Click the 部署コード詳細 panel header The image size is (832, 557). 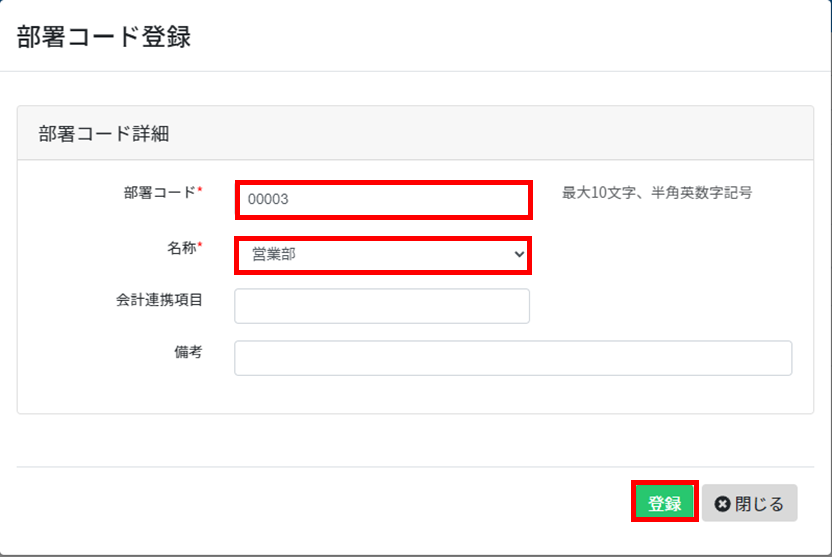click(415, 133)
